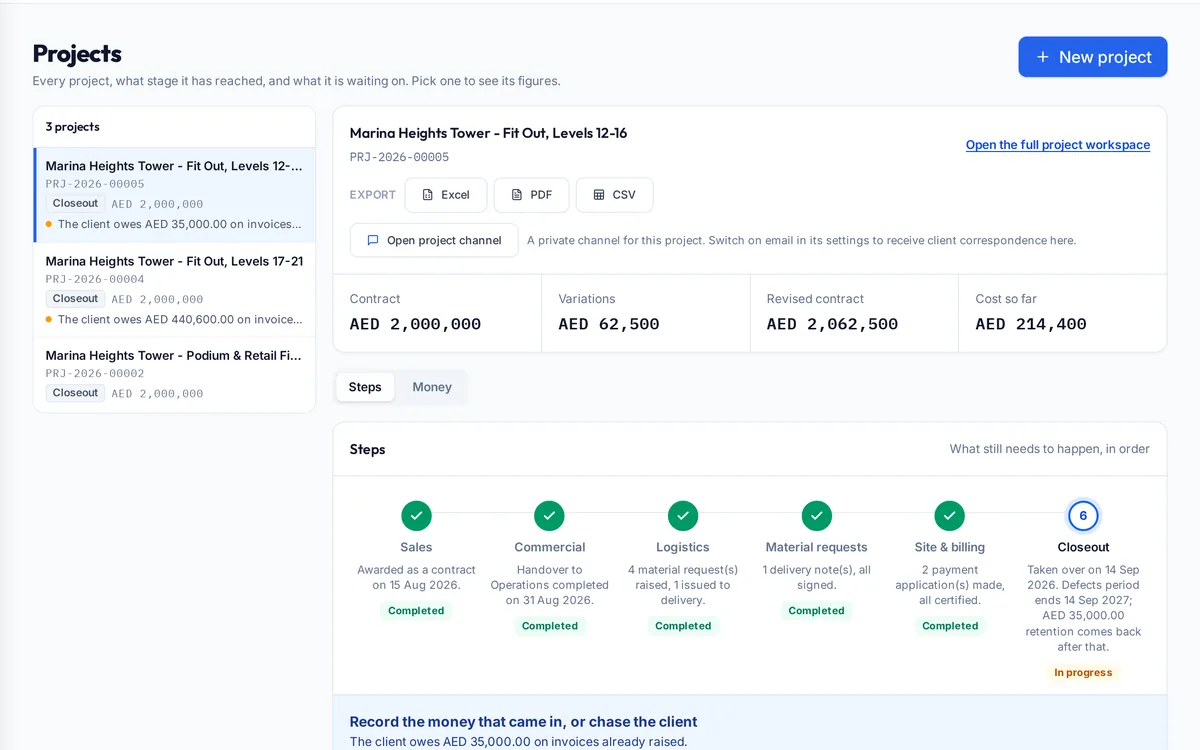The width and height of the screenshot is (1200, 750).
Task: Click the orange dot beside AED 35,000.00 notice
Action: click(49, 224)
